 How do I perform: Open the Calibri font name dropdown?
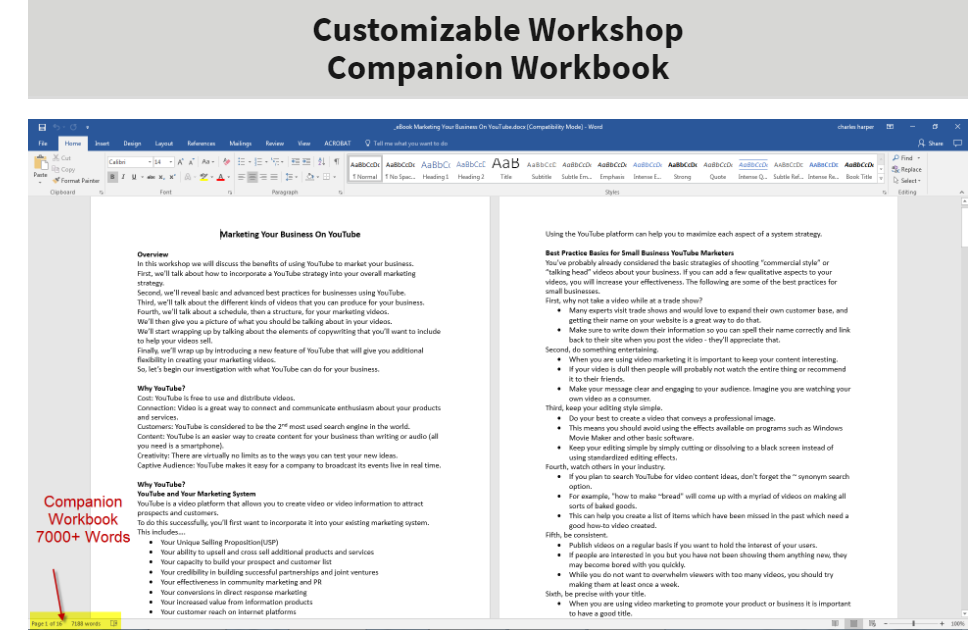pos(129,162)
